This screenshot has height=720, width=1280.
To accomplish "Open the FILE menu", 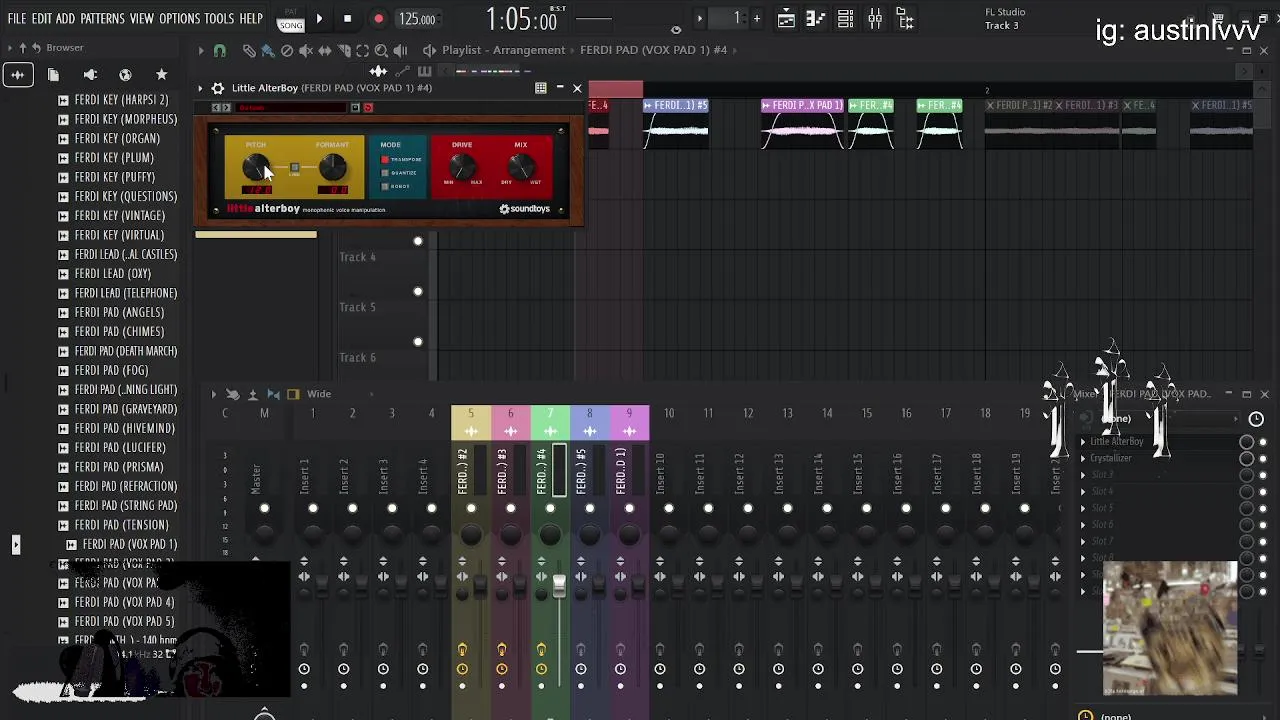I will point(17,19).
